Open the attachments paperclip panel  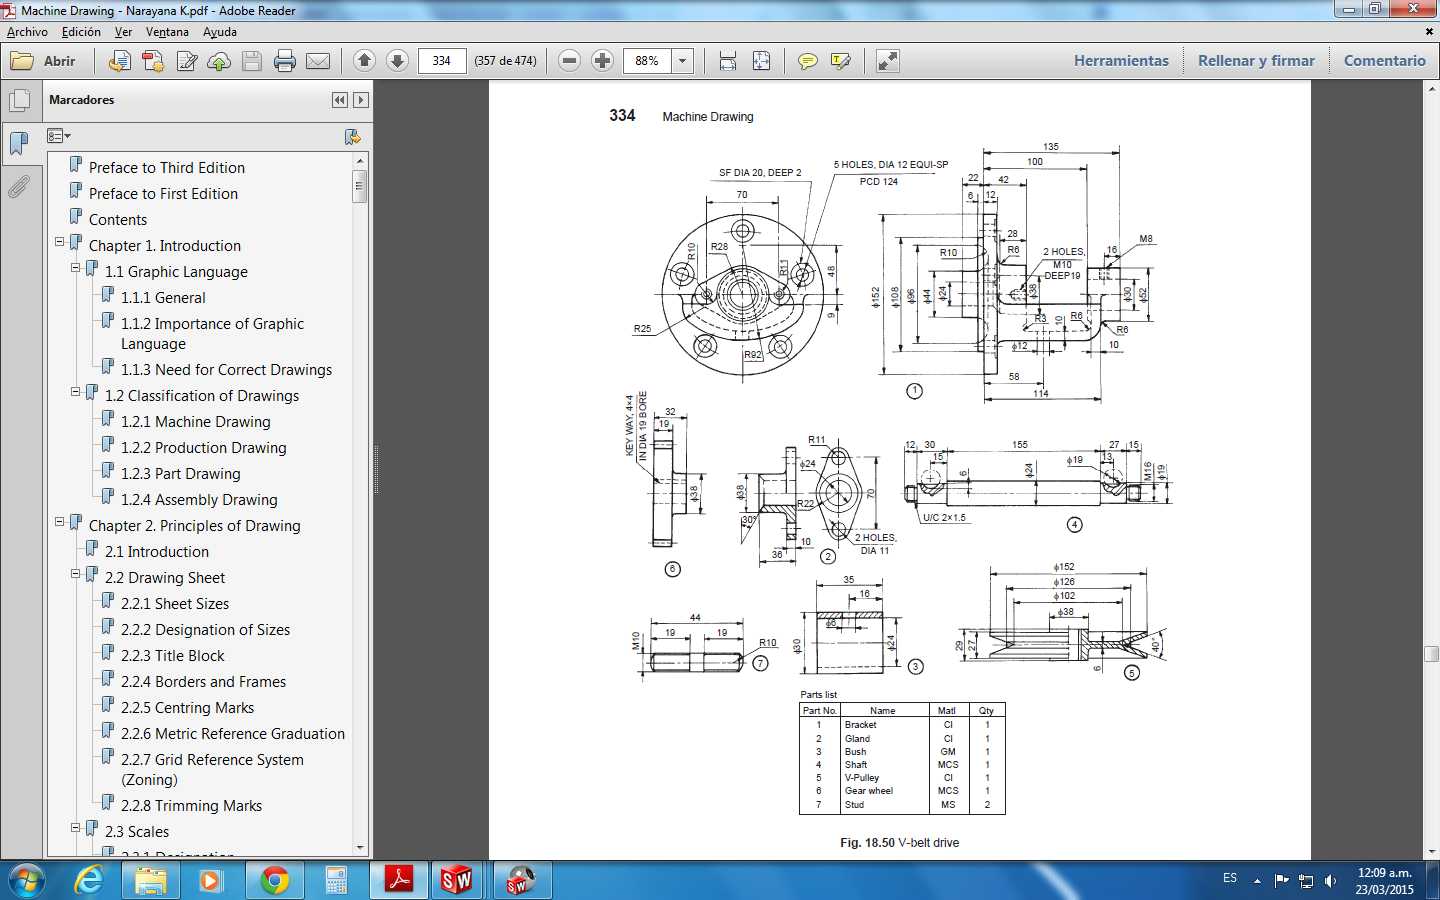19,187
